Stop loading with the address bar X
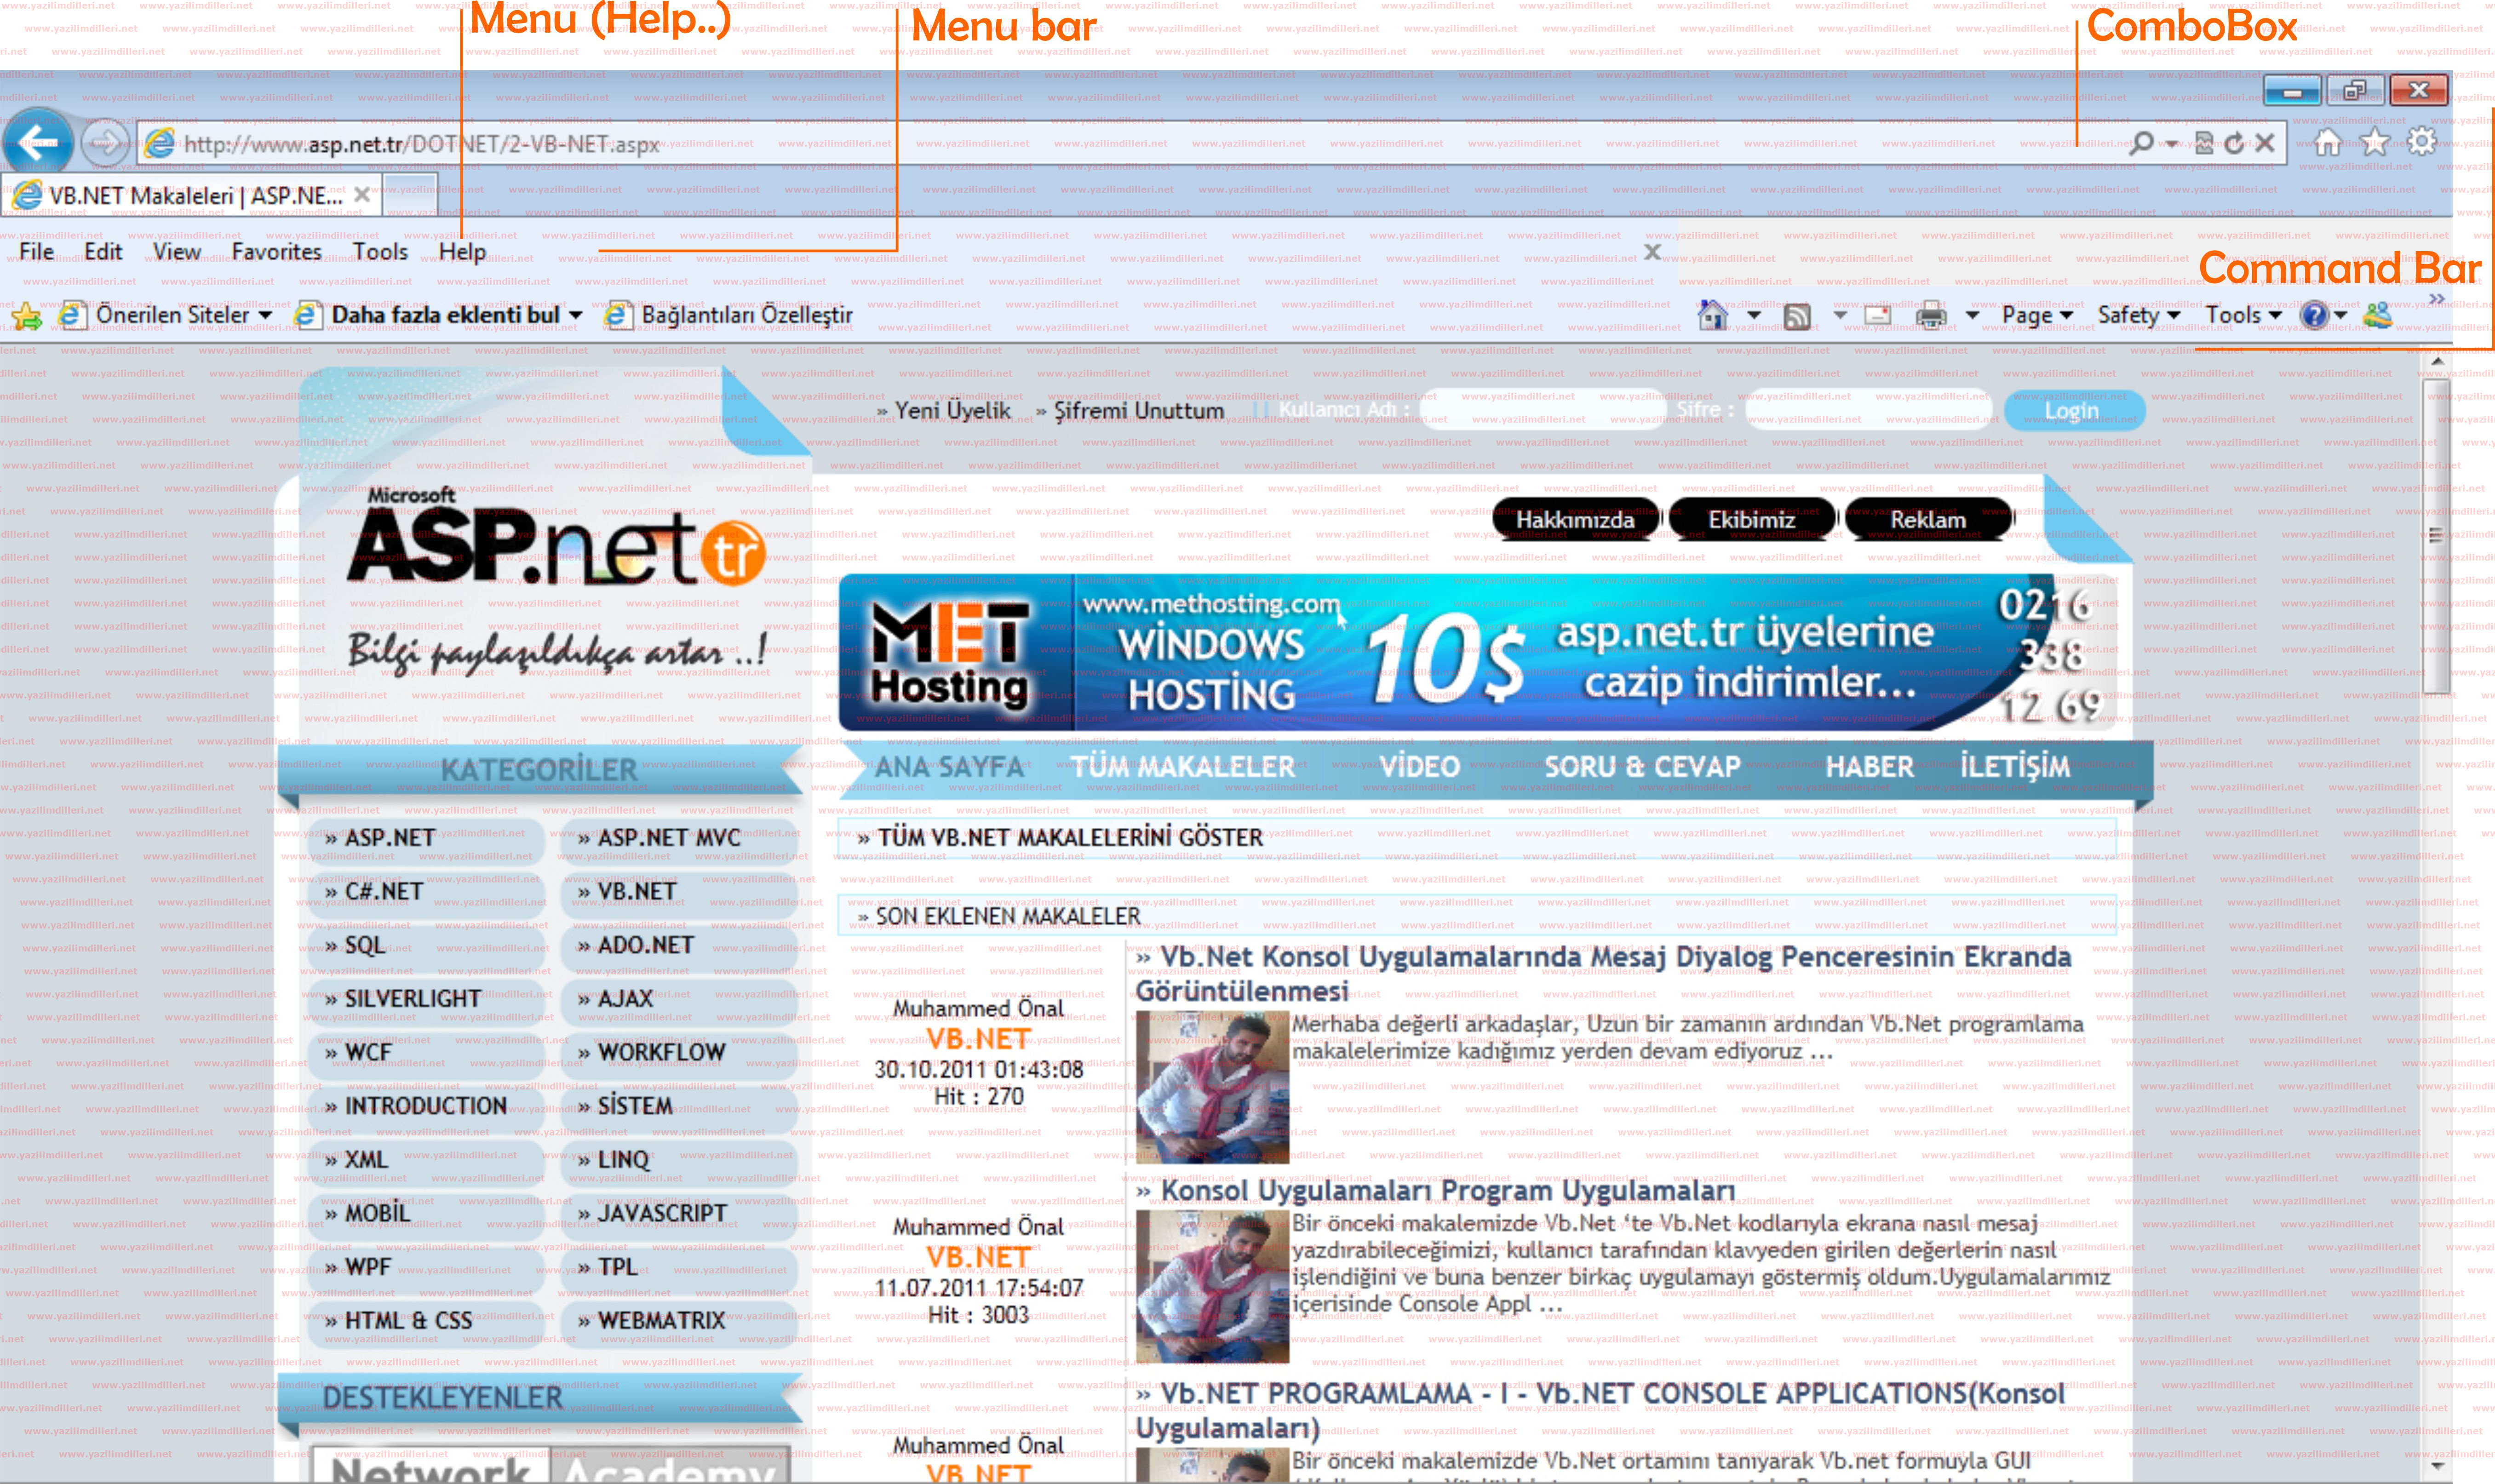 (x=2265, y=143)
